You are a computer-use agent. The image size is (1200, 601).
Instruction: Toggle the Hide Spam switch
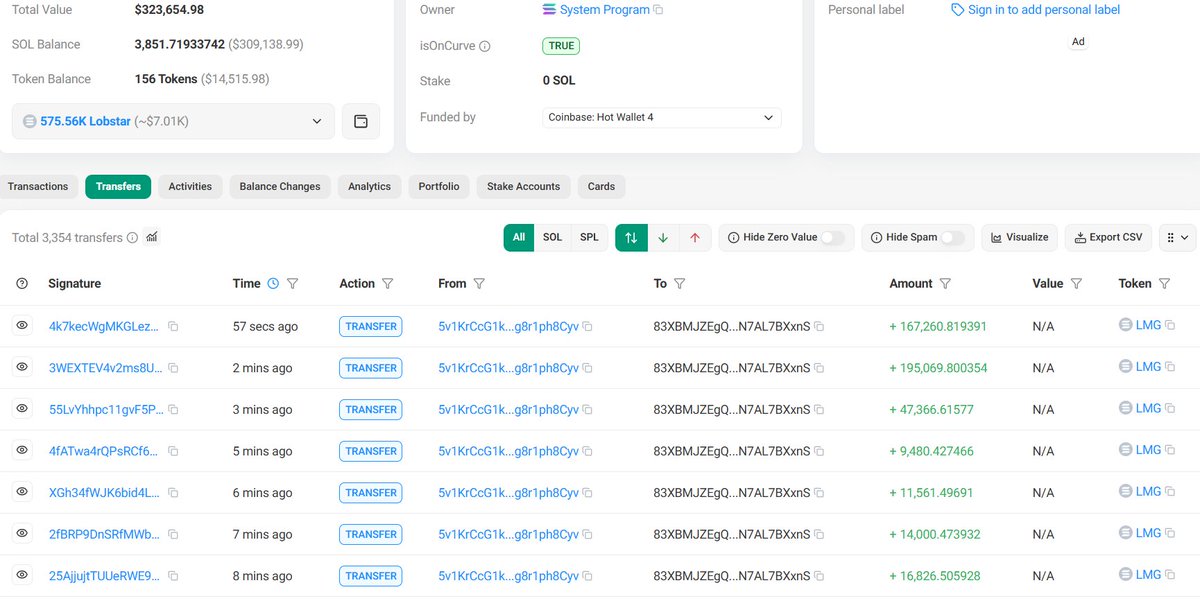pos(953,238)
